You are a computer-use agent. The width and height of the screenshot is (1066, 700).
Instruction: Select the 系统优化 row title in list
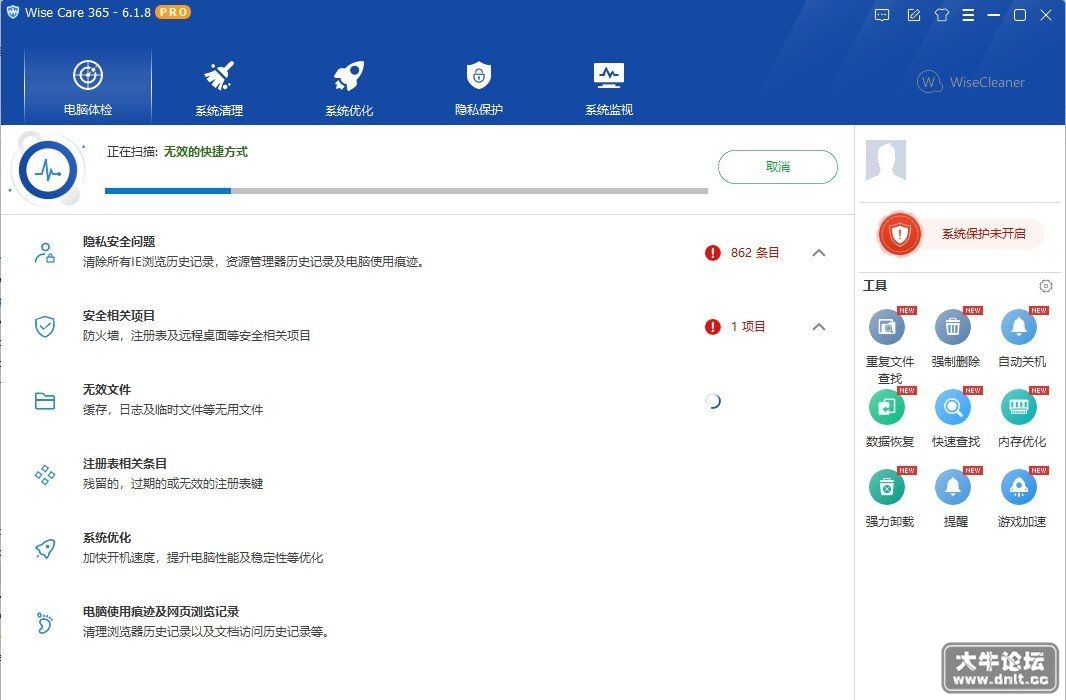107,538
